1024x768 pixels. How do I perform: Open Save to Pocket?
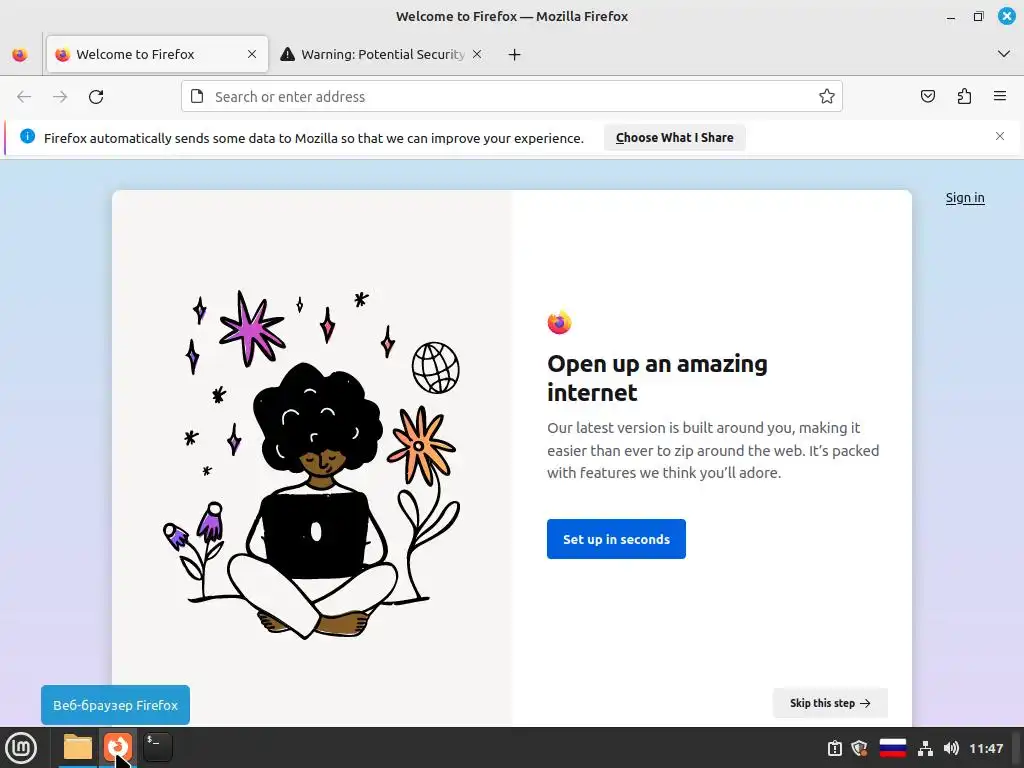928,97
